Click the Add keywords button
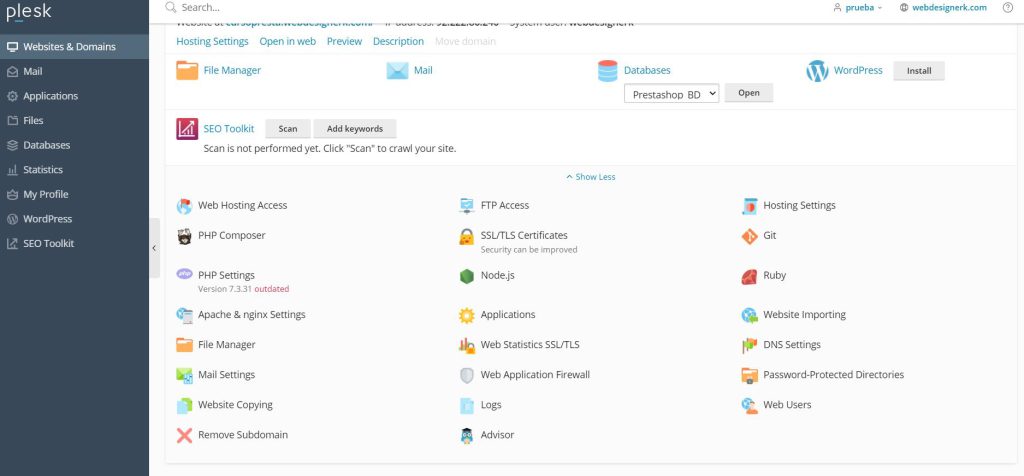 coord(355,129)
